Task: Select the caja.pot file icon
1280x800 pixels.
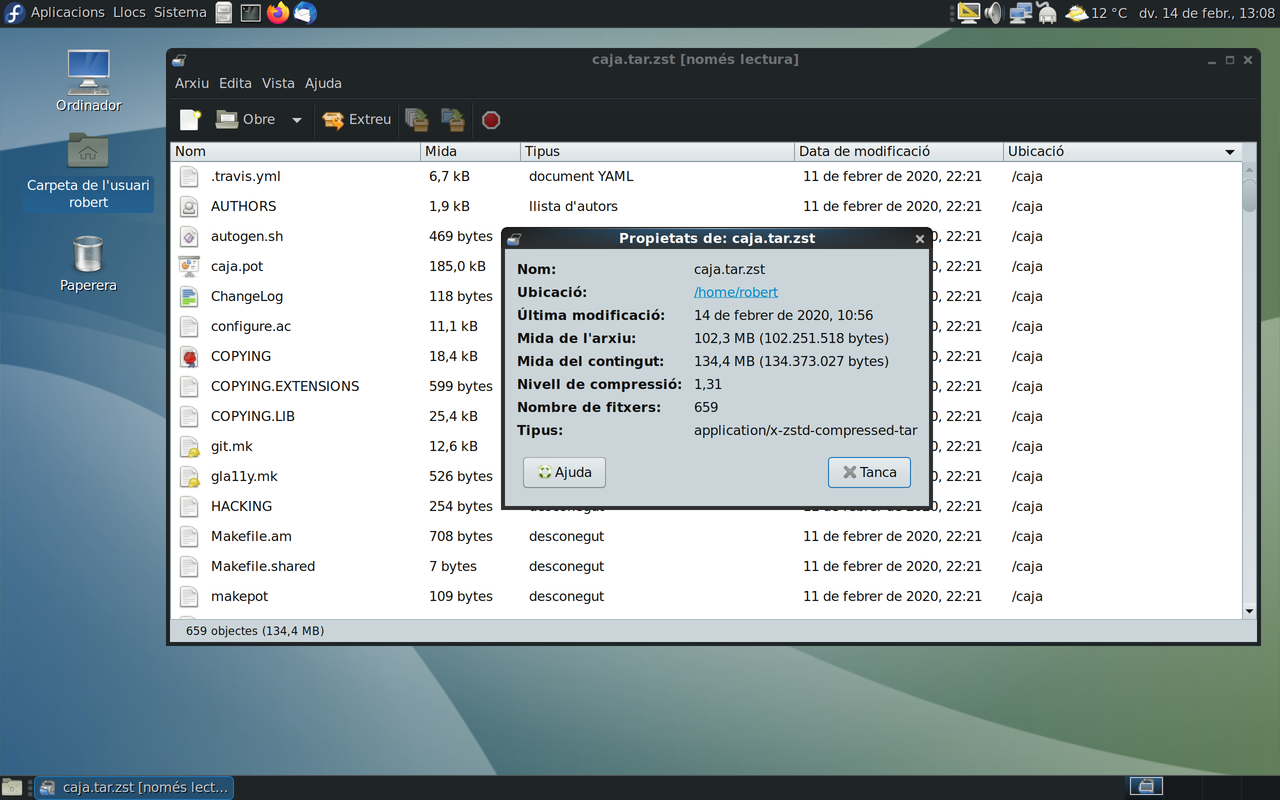Action: click(189, 266)
